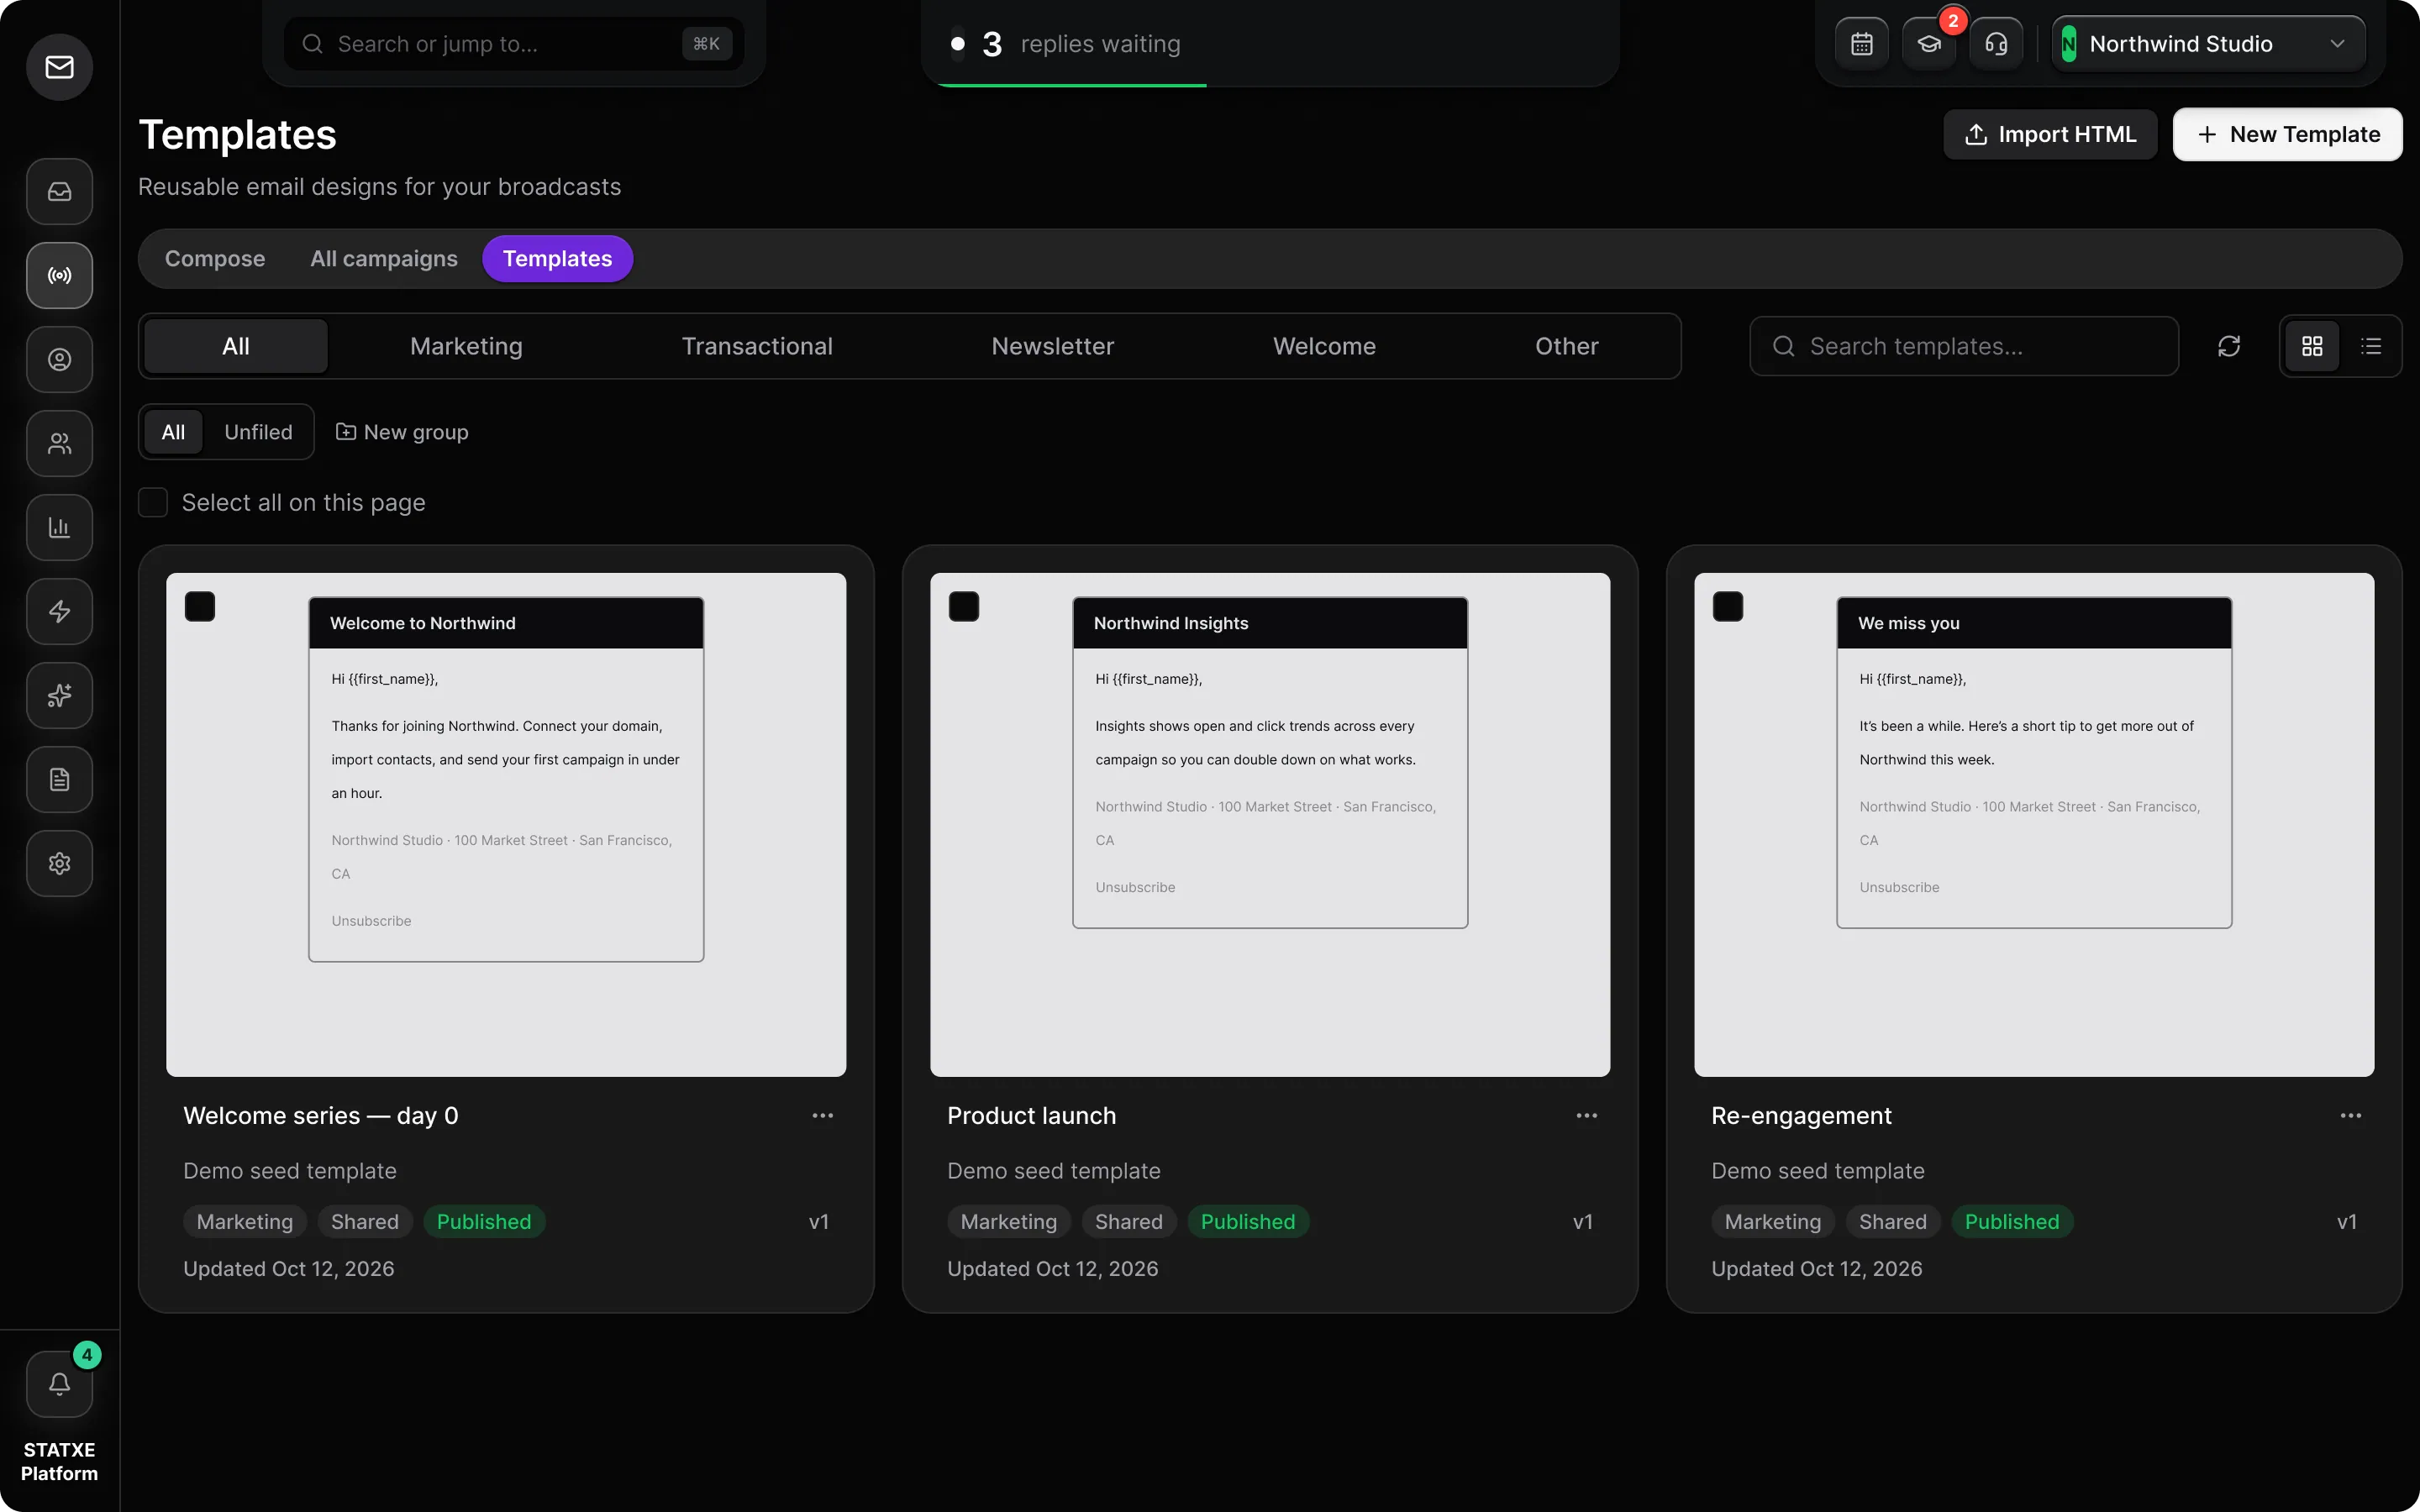Tick the Re-engagement card checkbox
The width and height of the screenshot is (2420, 1512).
(1728, 607)
